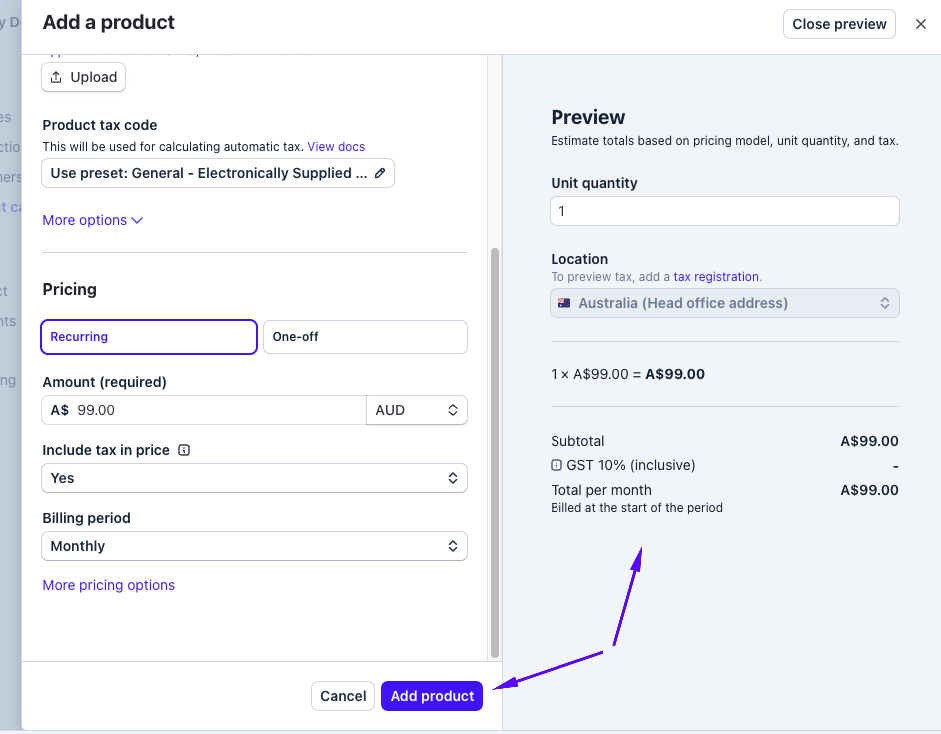Click the Australia flag icon in Location
Image resolution: width=941 pixels, height=734 pixels.
[x=564, y=303]
